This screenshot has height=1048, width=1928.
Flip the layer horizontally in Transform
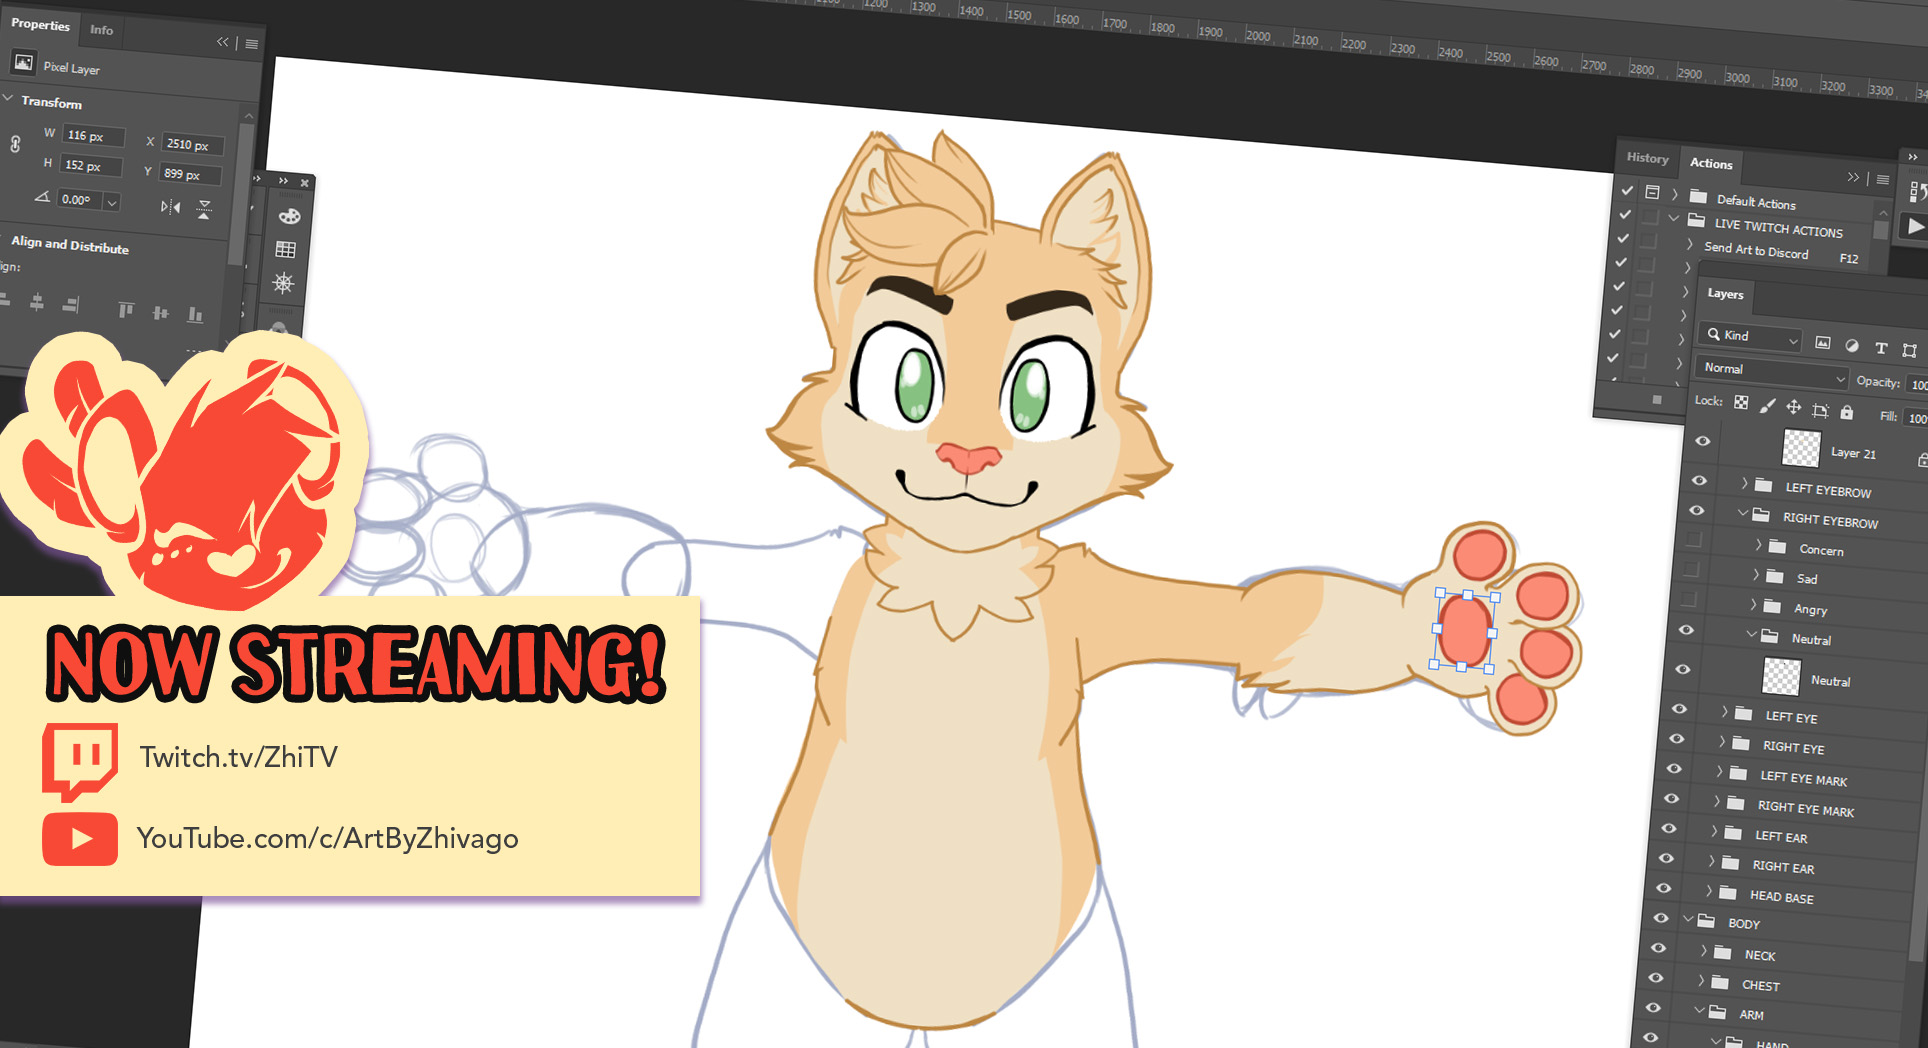pos(171,207)
